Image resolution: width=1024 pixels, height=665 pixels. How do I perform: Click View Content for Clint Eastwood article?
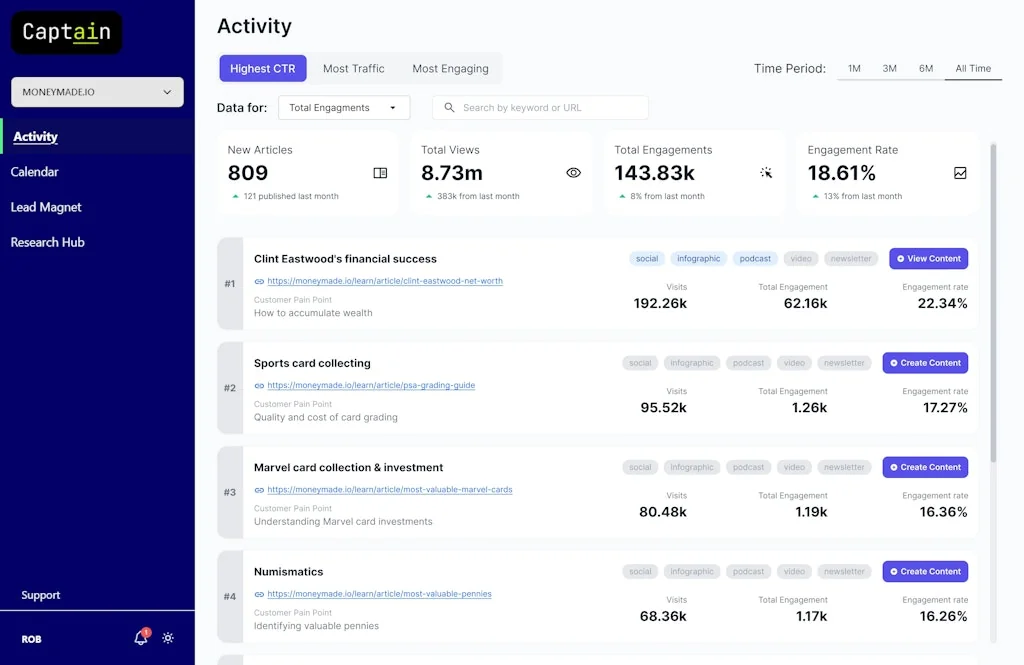[928, 259]
